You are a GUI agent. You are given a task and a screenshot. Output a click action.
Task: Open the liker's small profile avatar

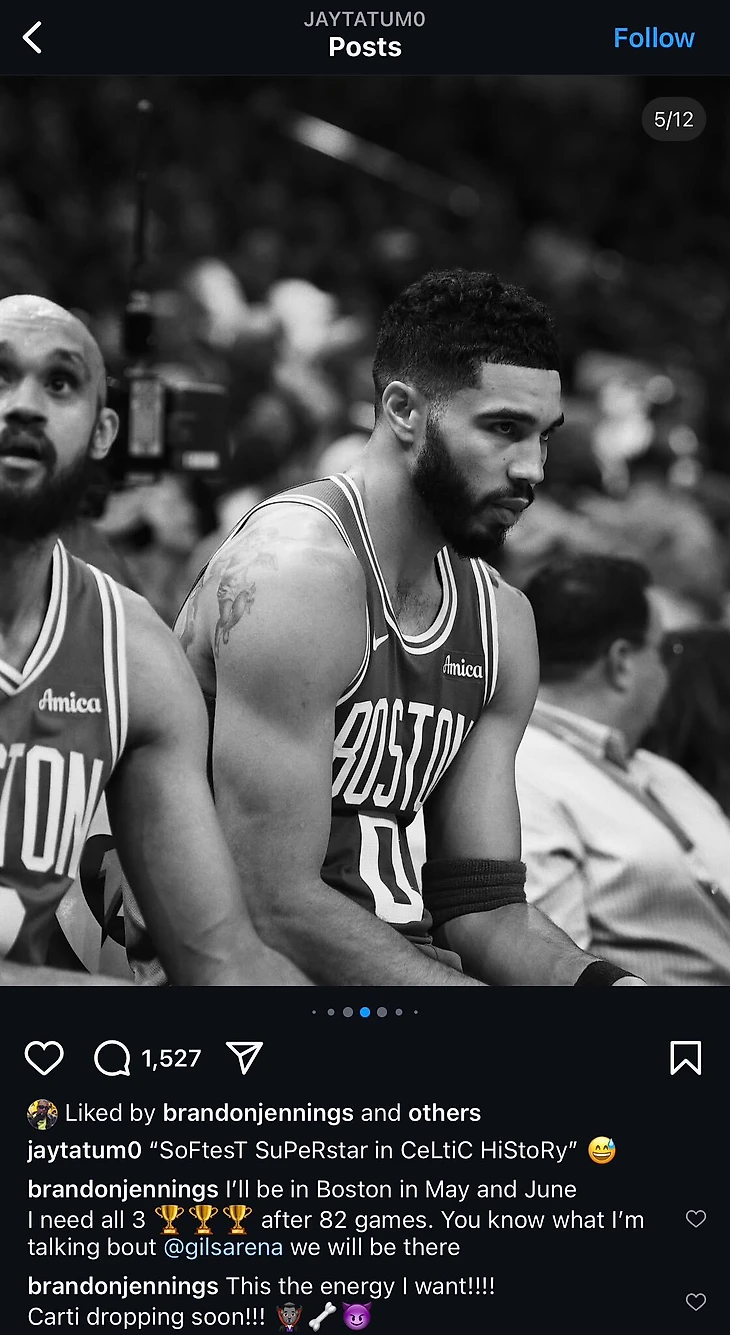(42, 1113)
